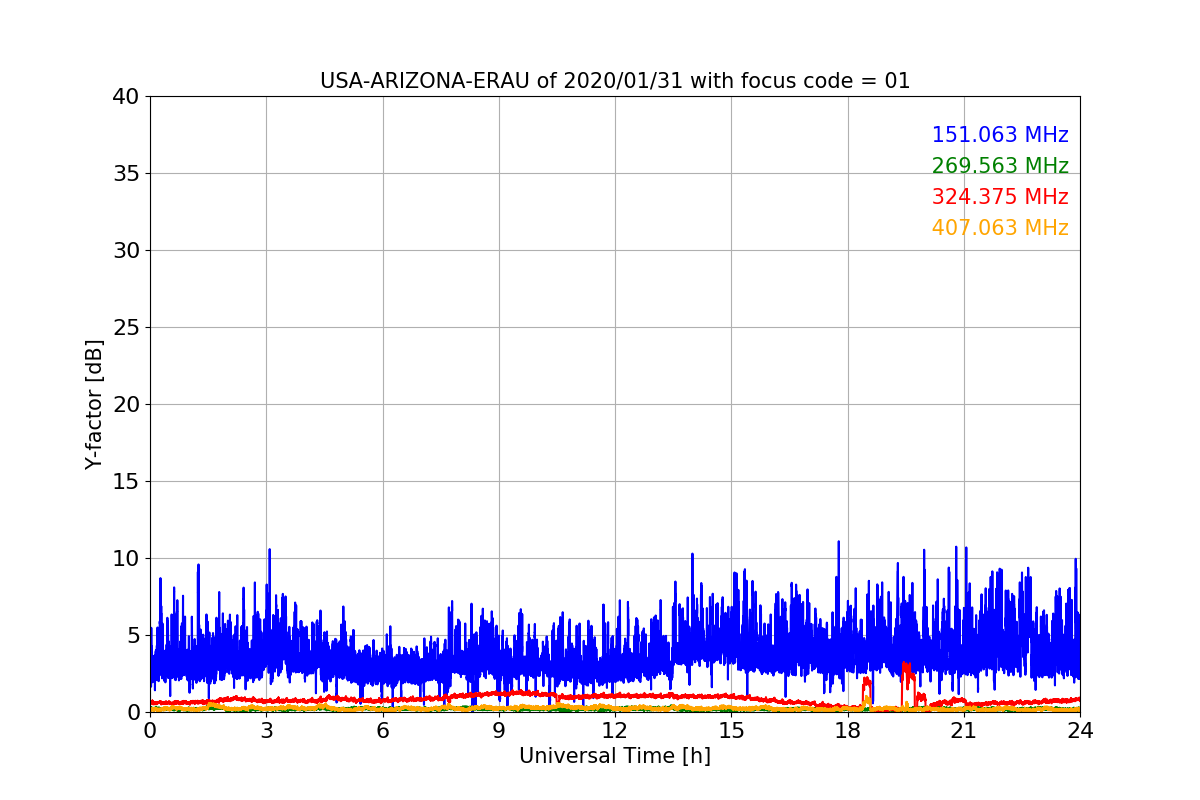Click x-axis tick label 9
This screenshot has height=800, width=1200.
click(x=499, y=731)
